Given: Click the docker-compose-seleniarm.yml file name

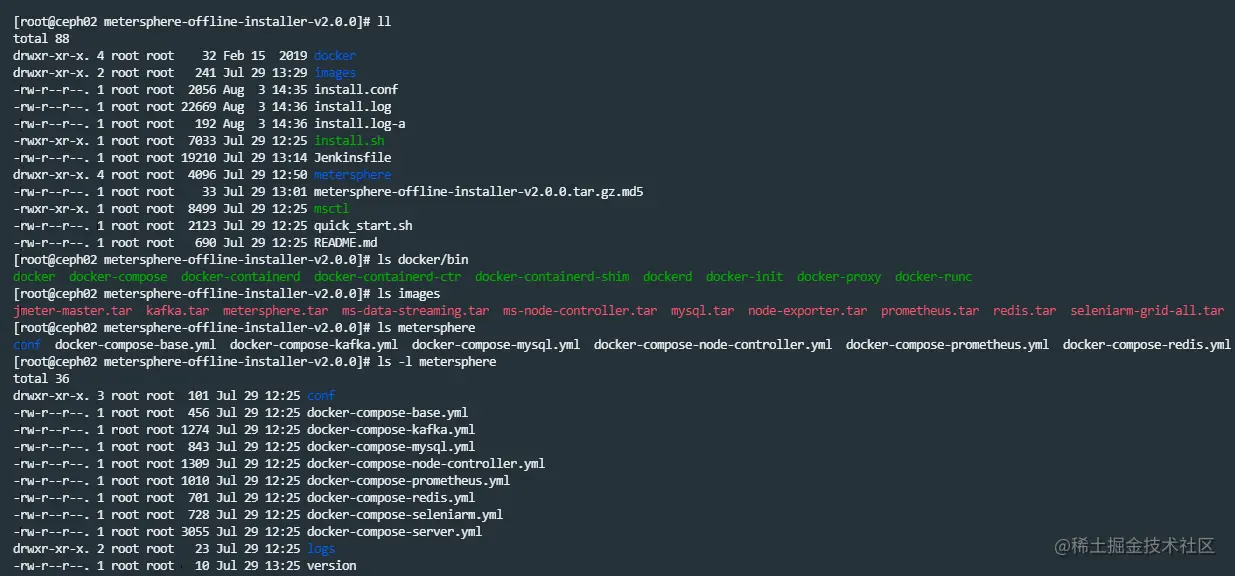Looking at the screenshot, I should tap(405, 515).
